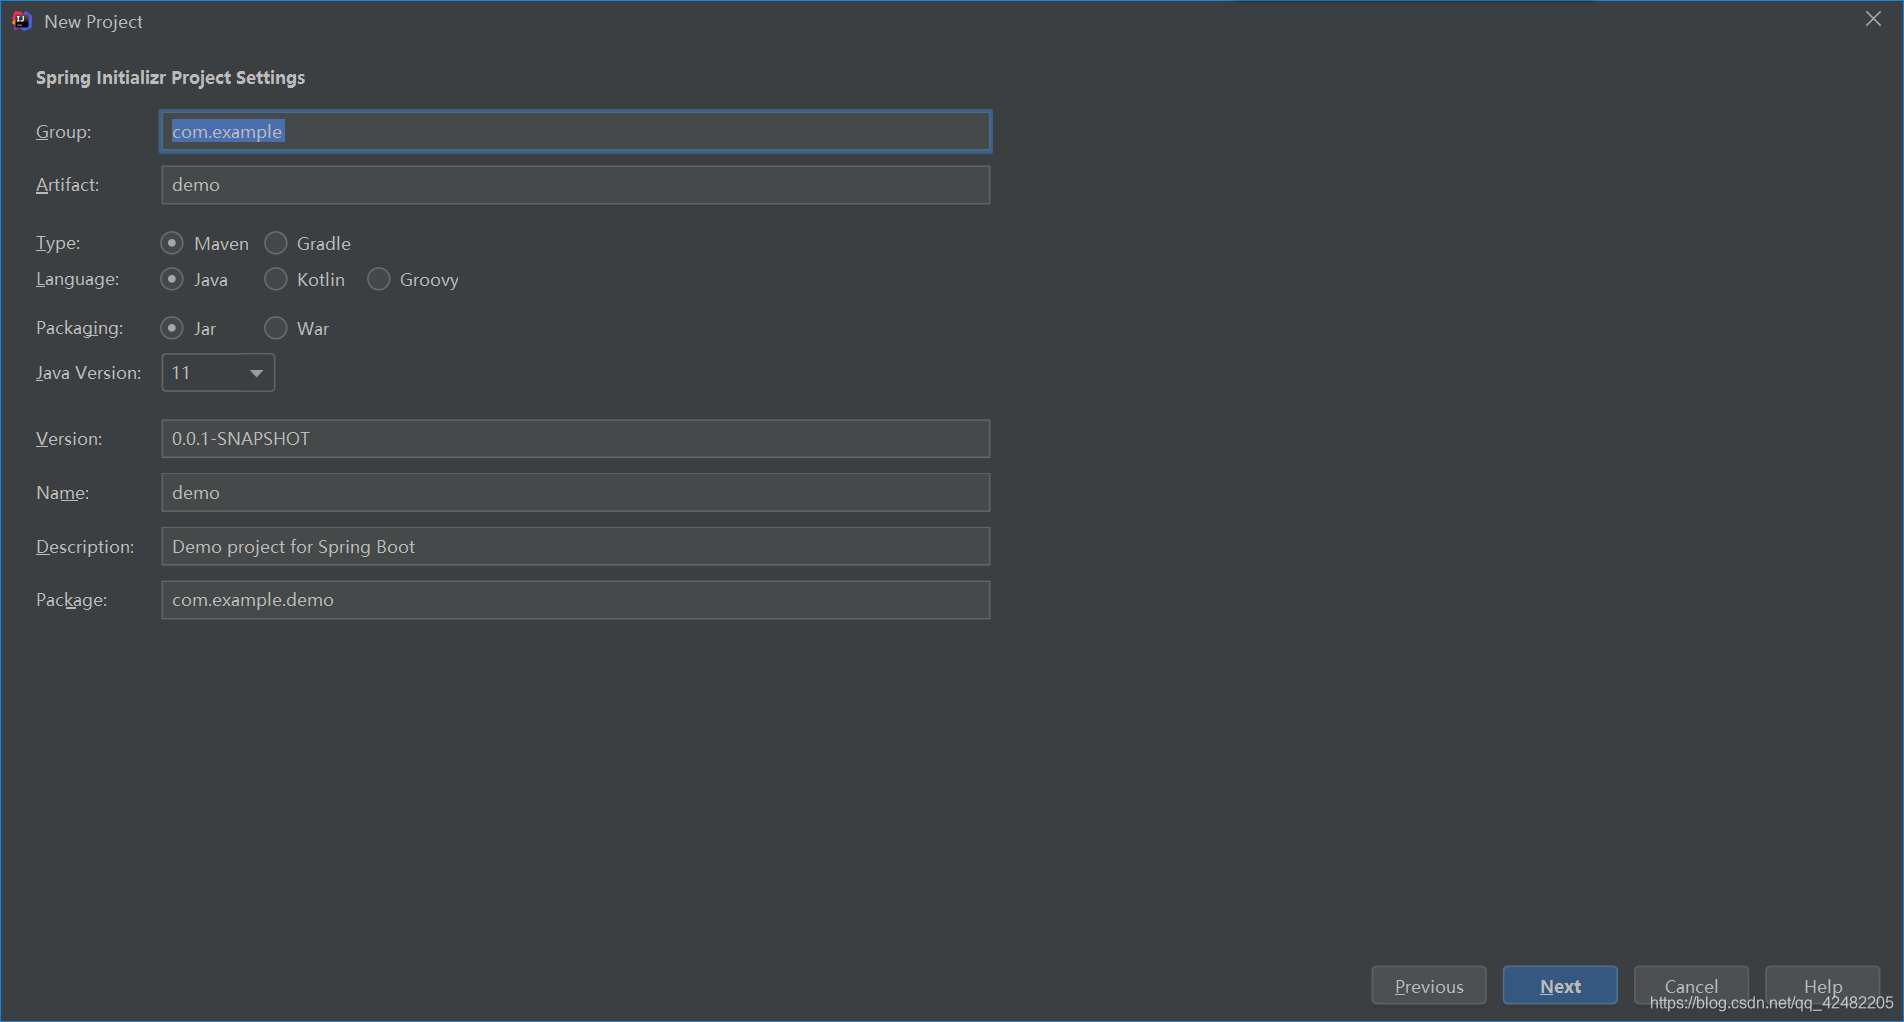Image resolution: width=1904 pixels, height=1022 pixels.
Task: Click the Group input field
Action: point(576,132)
